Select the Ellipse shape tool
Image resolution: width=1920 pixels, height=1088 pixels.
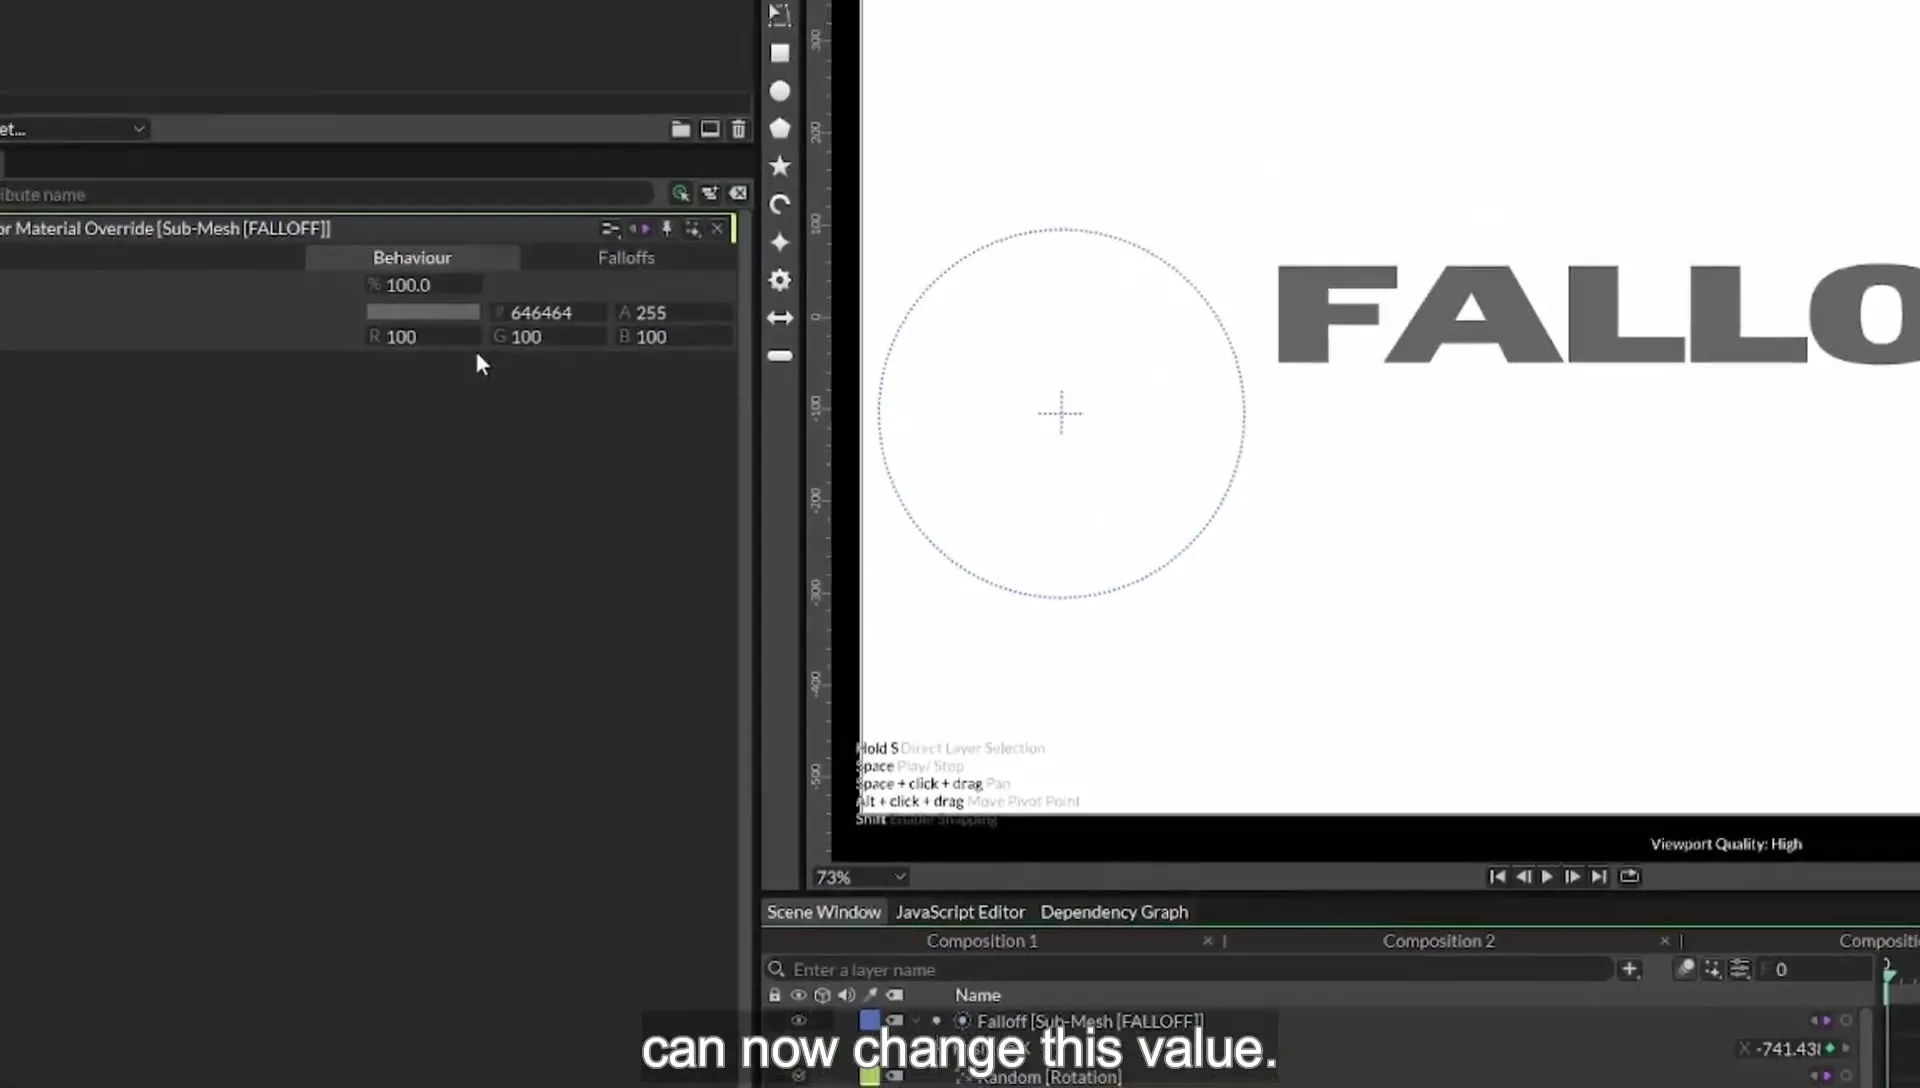[780, 91]
